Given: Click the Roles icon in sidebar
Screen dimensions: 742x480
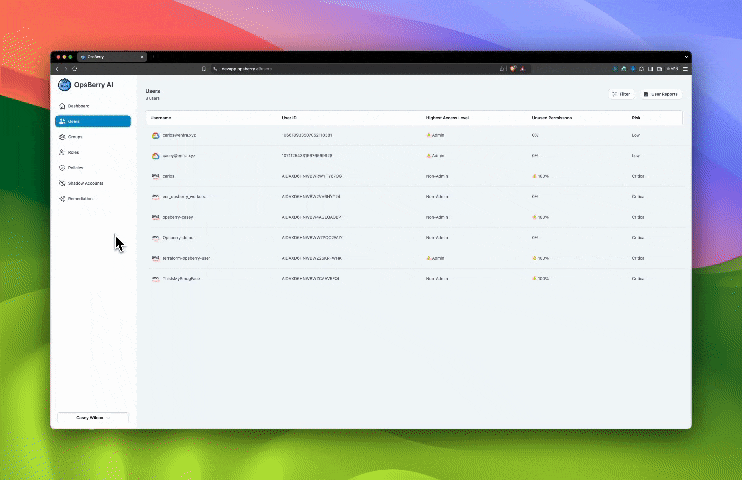Looking at the screenshot, I should pos(62,152).
